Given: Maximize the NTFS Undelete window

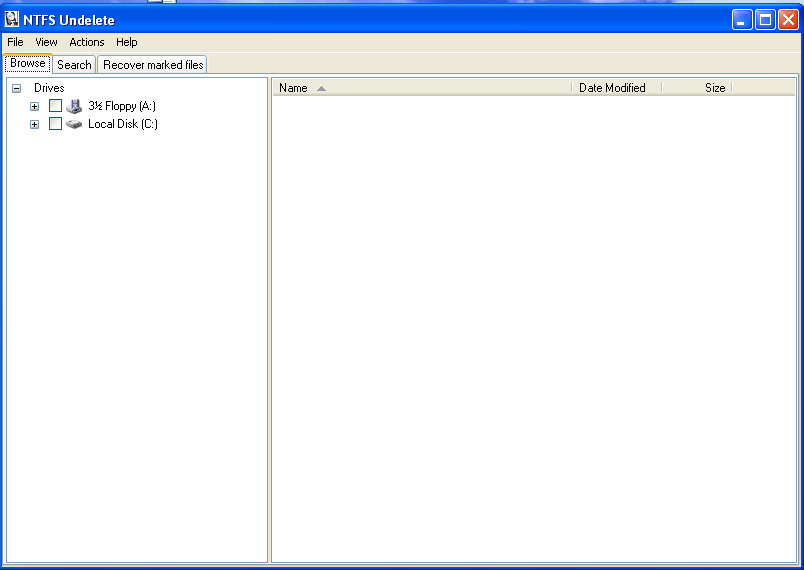Looking at the screenshot, I should click(x=765, y=20).
